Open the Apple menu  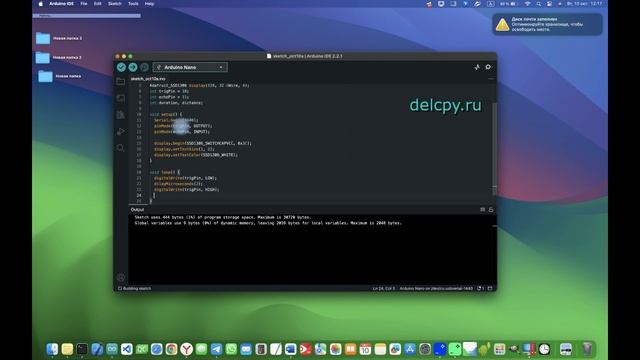pyautogui.click(x=40, y=4)
